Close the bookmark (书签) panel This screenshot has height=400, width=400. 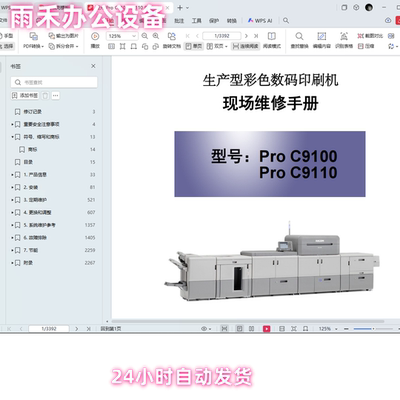point(93,66)
